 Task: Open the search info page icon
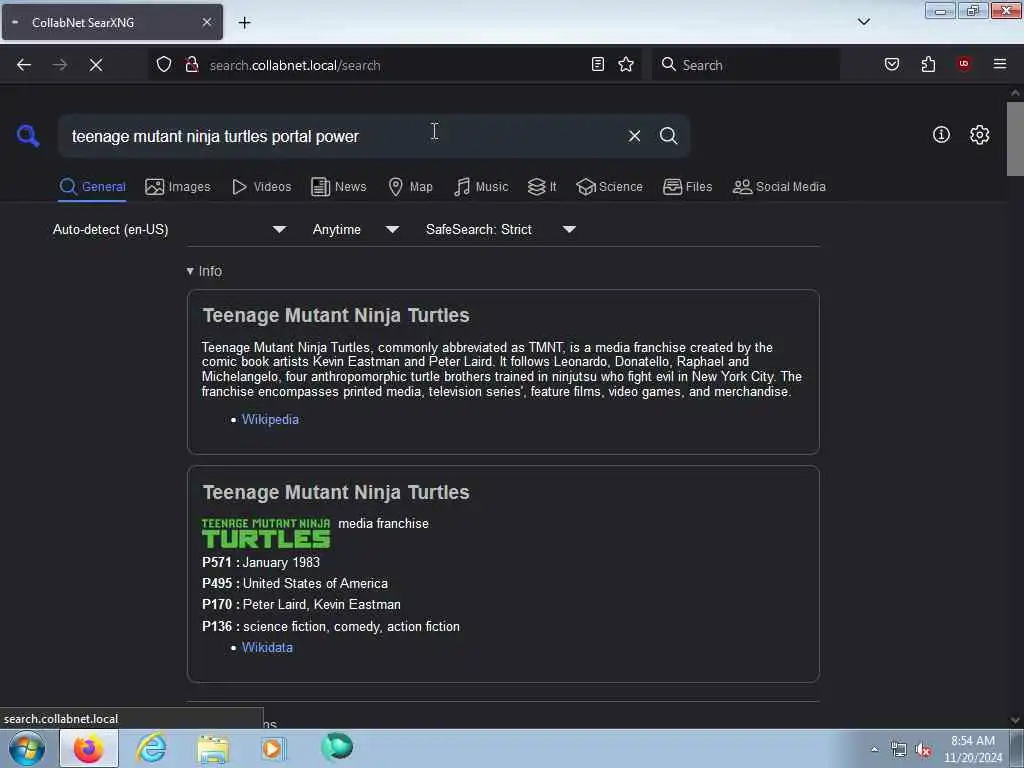[x=941, y=135]
